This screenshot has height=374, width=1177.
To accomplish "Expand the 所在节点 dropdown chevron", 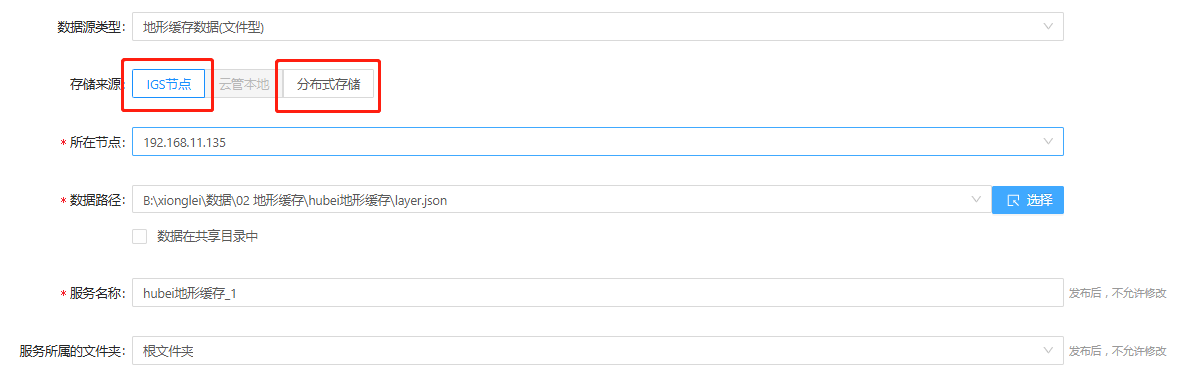I will pyautogui.click(x=1048, y=141).
